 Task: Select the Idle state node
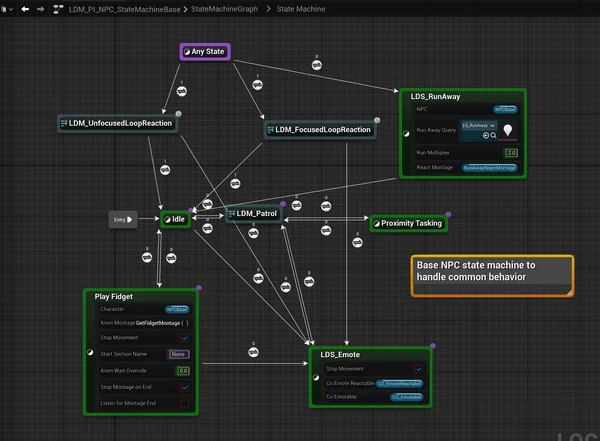click(175, 219)
